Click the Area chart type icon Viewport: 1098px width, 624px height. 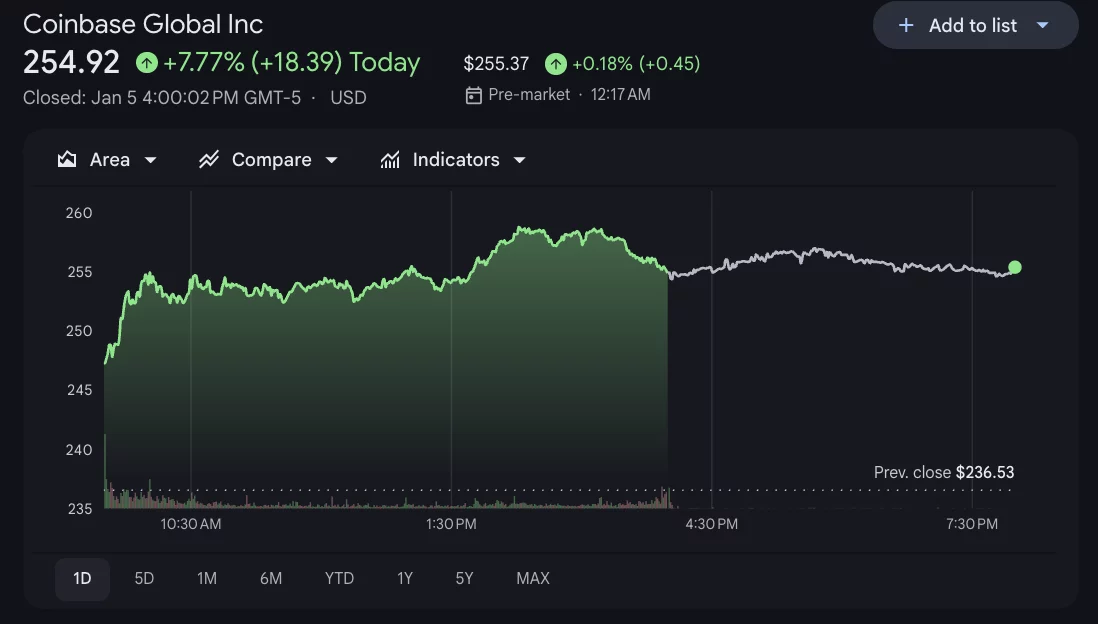tap(67, 160)
